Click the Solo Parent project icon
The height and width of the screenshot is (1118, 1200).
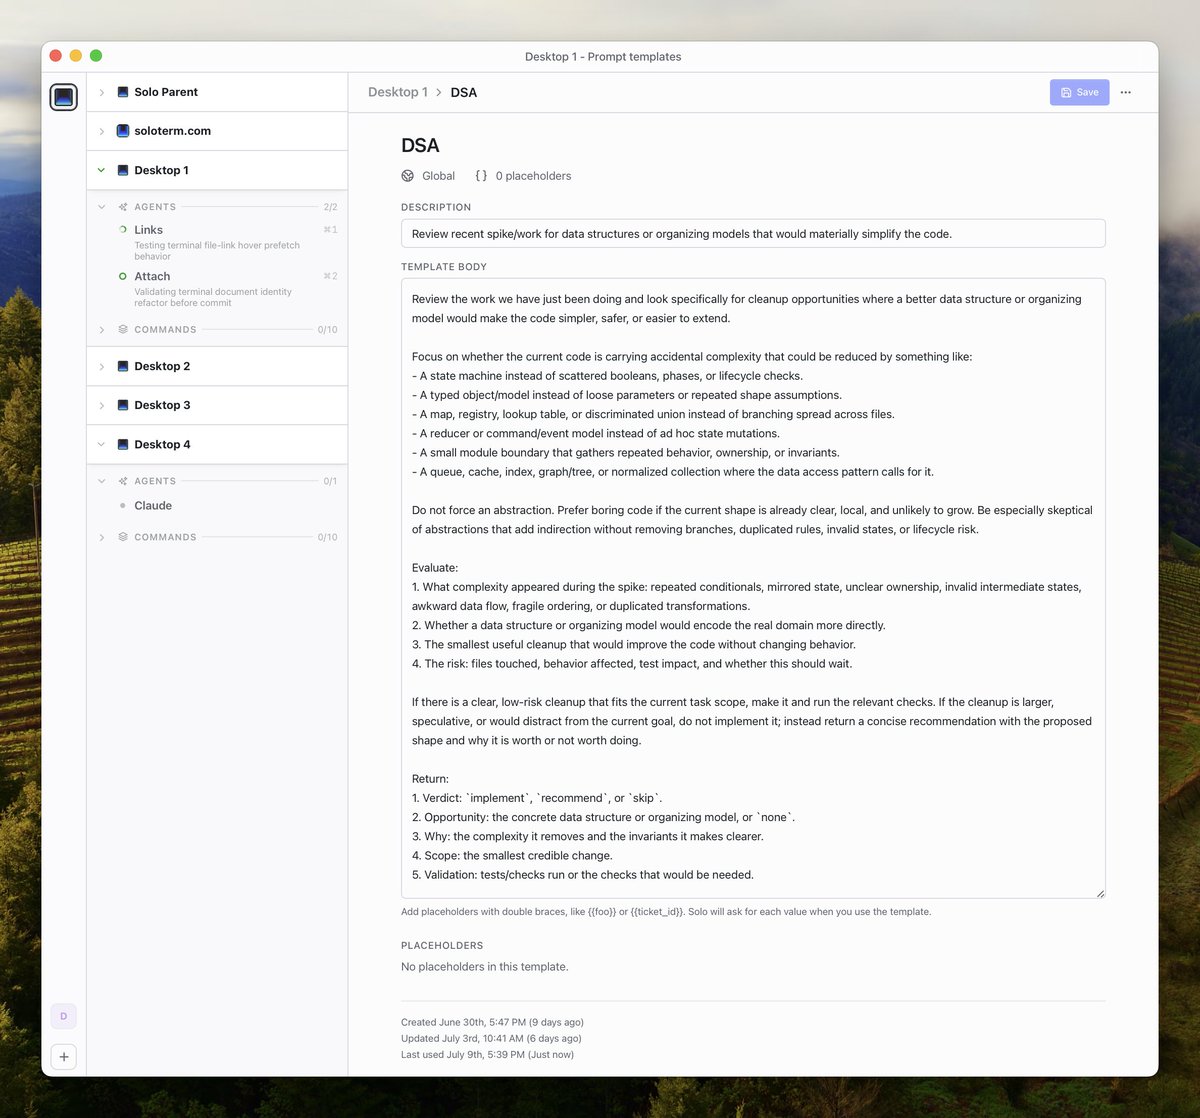point(123,92)
